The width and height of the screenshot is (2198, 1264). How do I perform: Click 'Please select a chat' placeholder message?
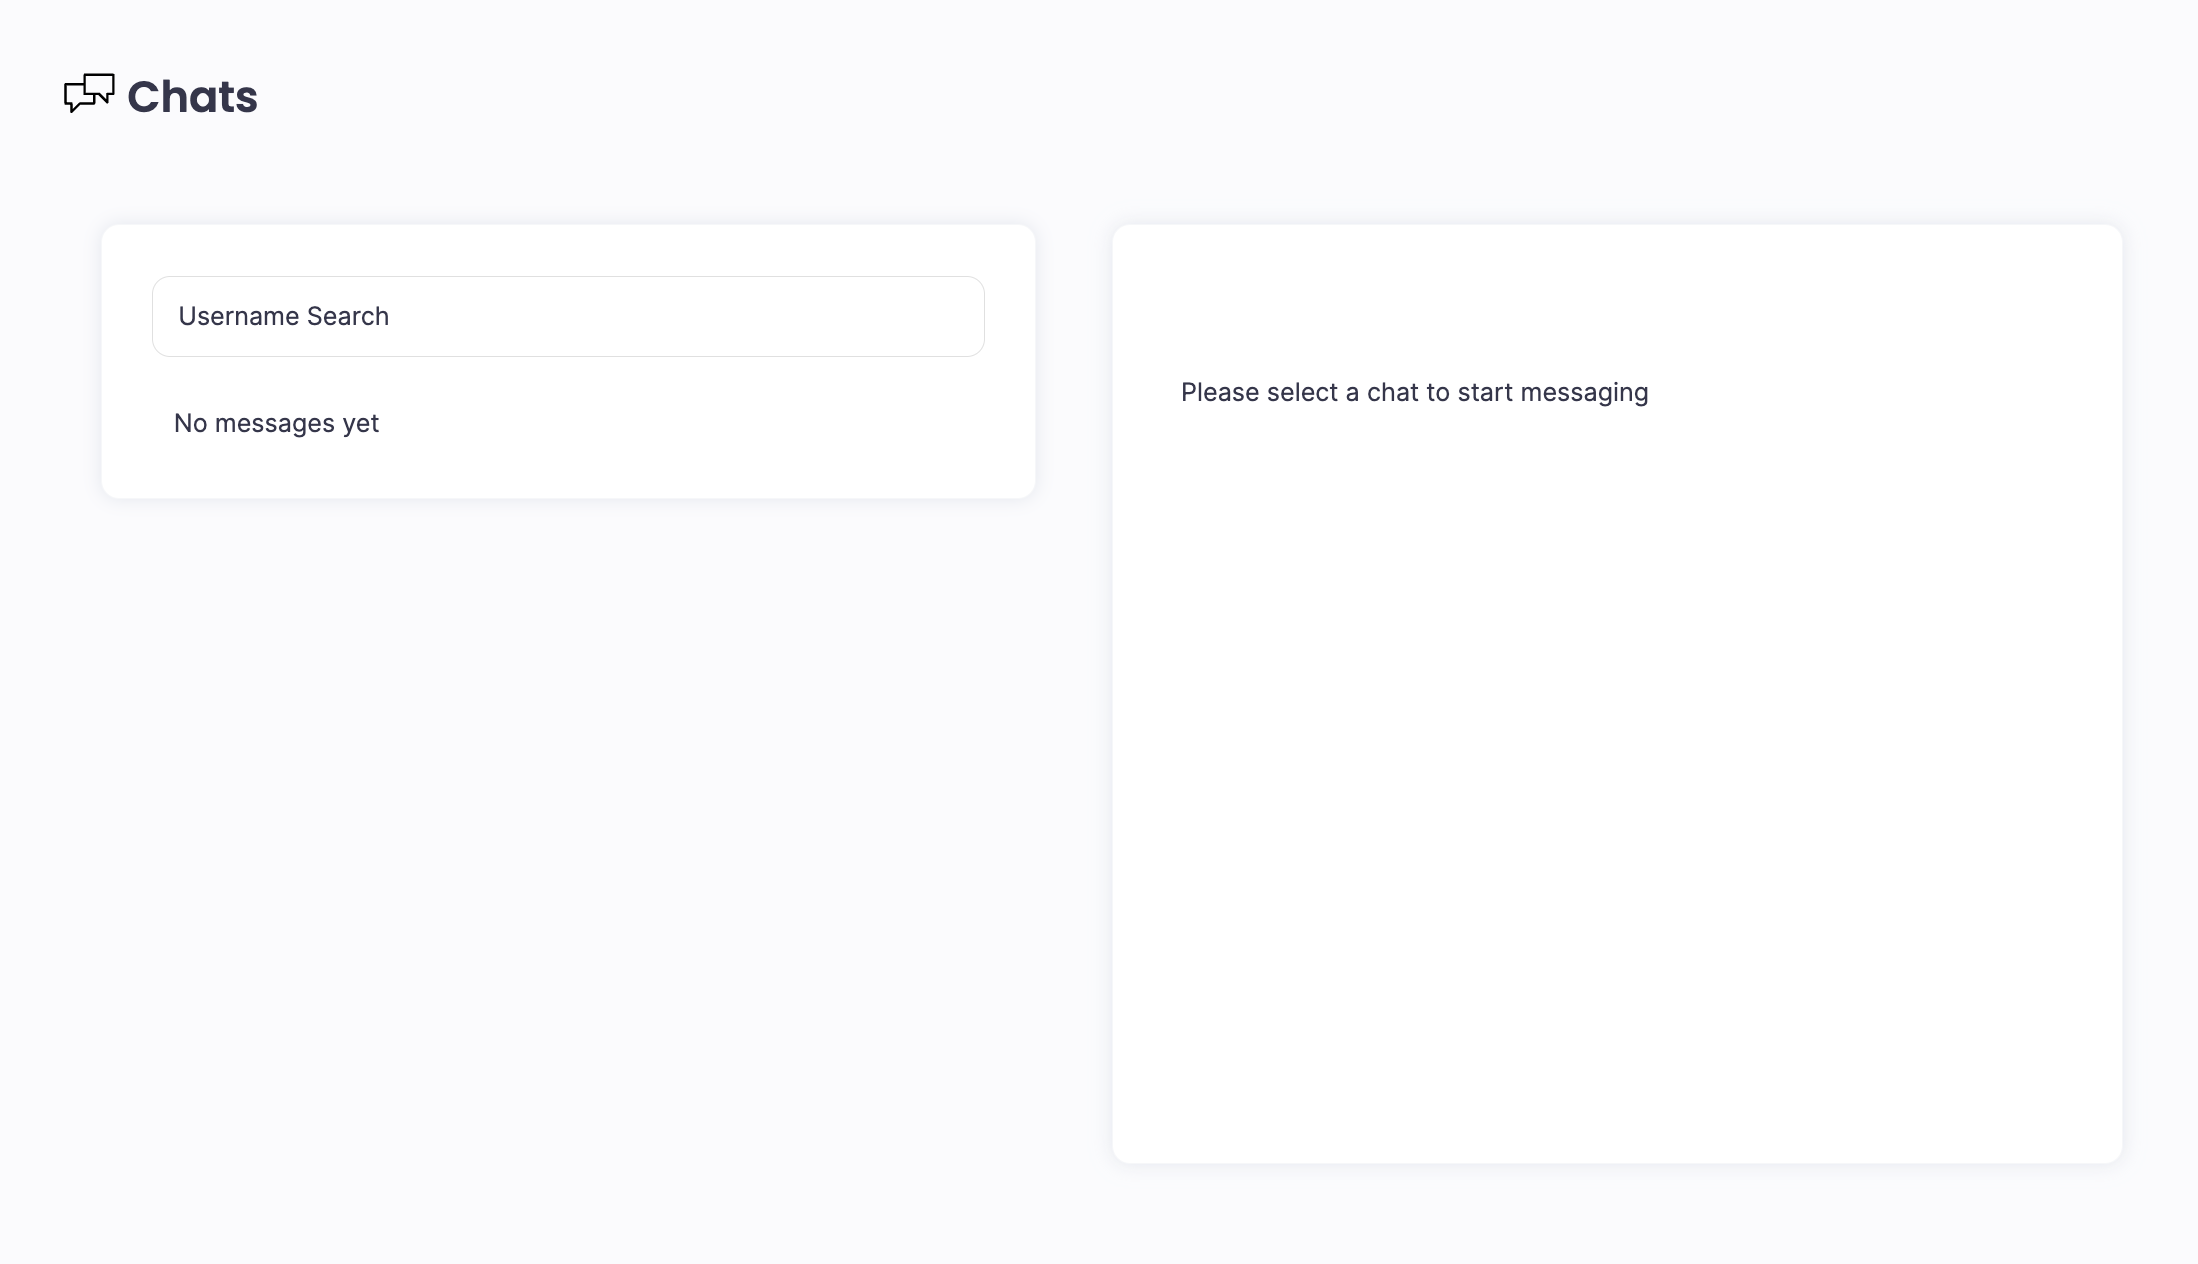tap(1413, 392)
